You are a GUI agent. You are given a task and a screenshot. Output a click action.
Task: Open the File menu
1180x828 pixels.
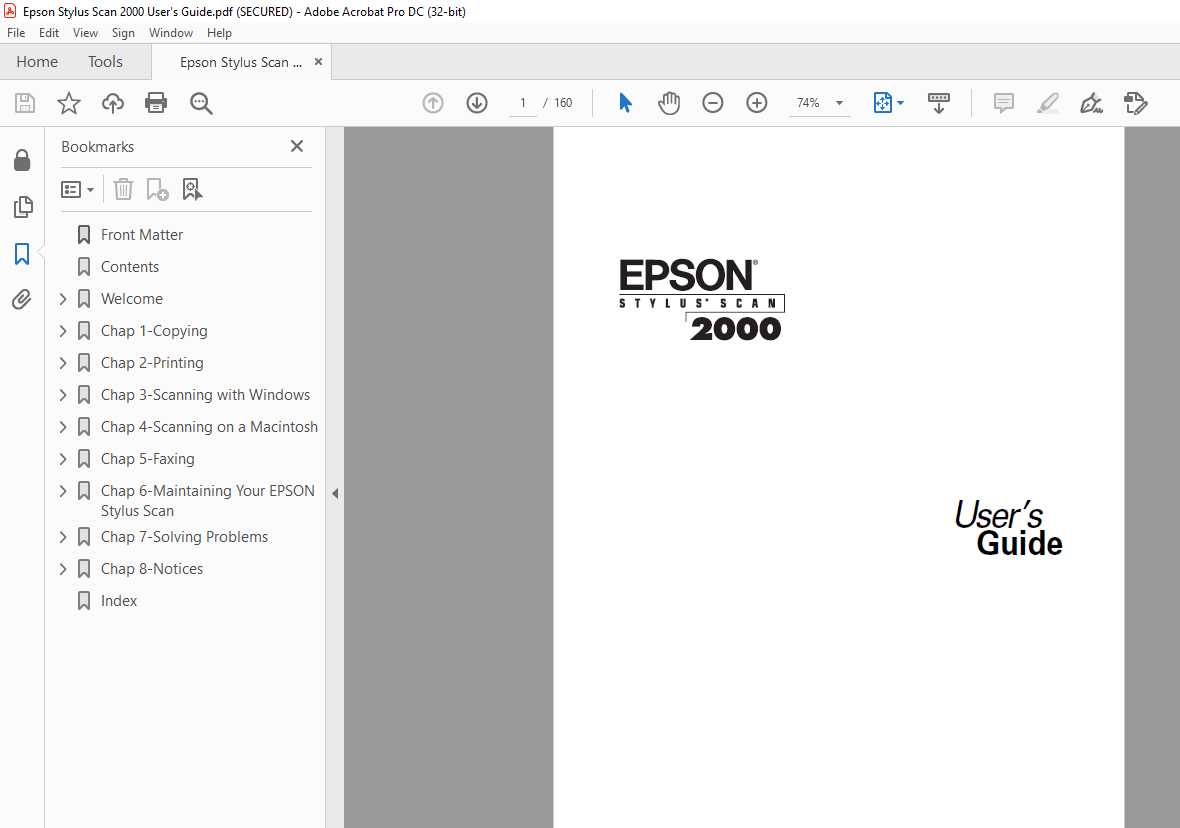click(x=16, y=33)
